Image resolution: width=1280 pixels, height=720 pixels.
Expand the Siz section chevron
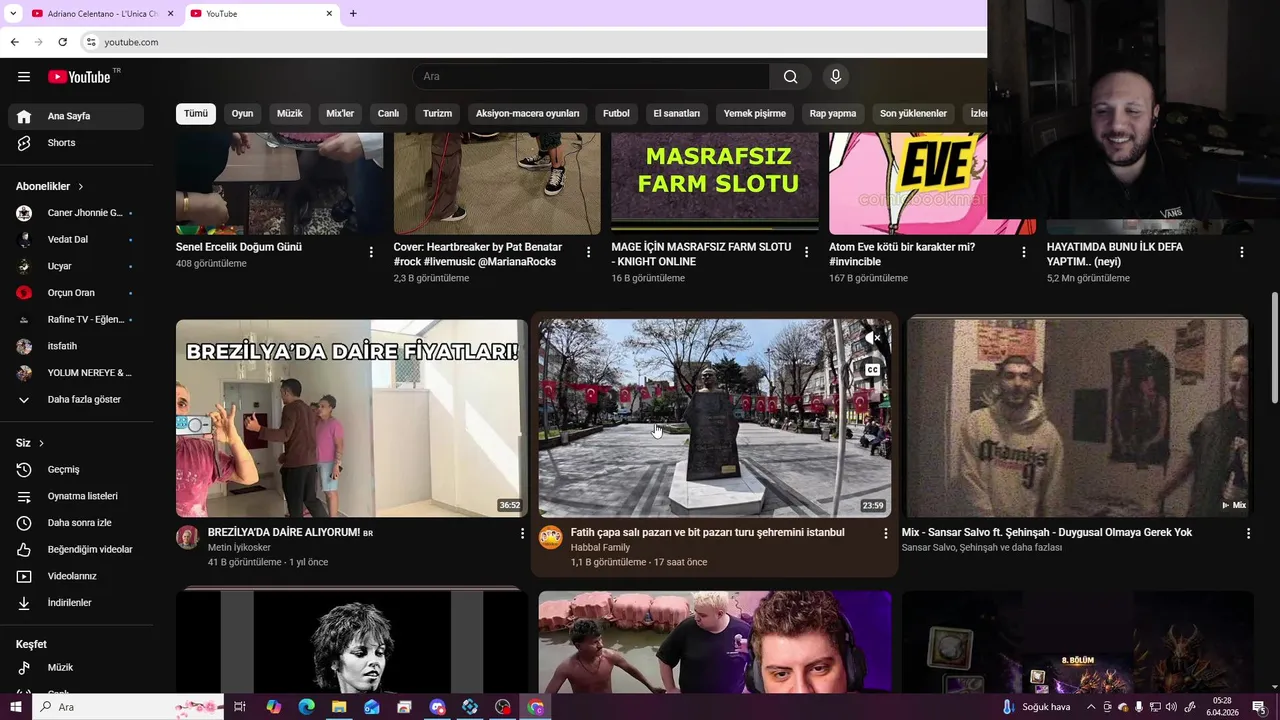[41, 443]
